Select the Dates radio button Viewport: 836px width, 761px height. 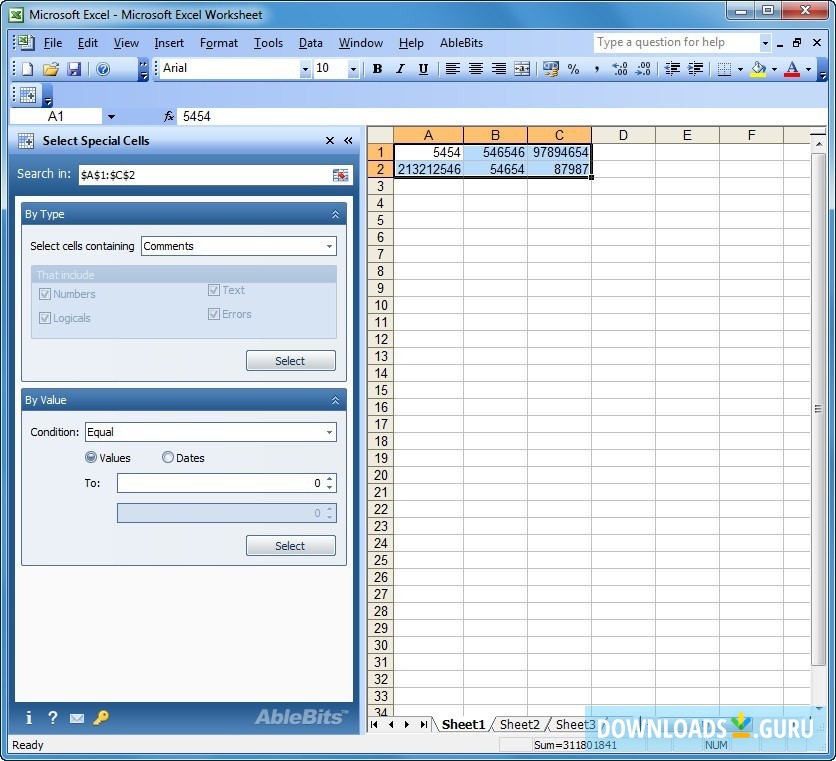point(168,457)
